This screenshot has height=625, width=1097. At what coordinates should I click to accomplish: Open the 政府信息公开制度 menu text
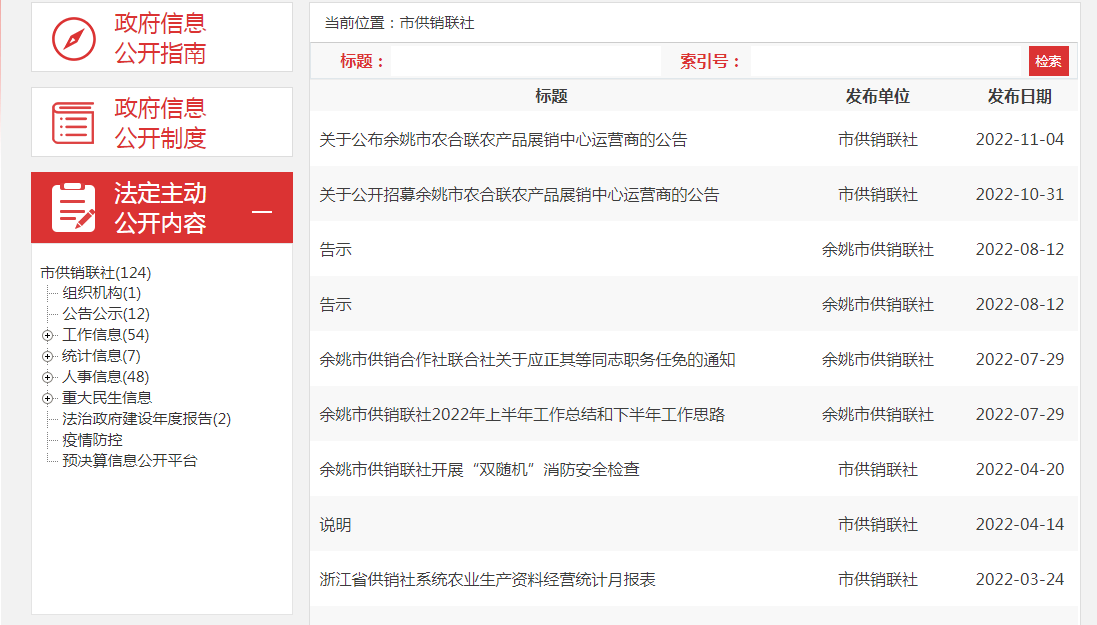pyautogui.click(x=160, y=122)
